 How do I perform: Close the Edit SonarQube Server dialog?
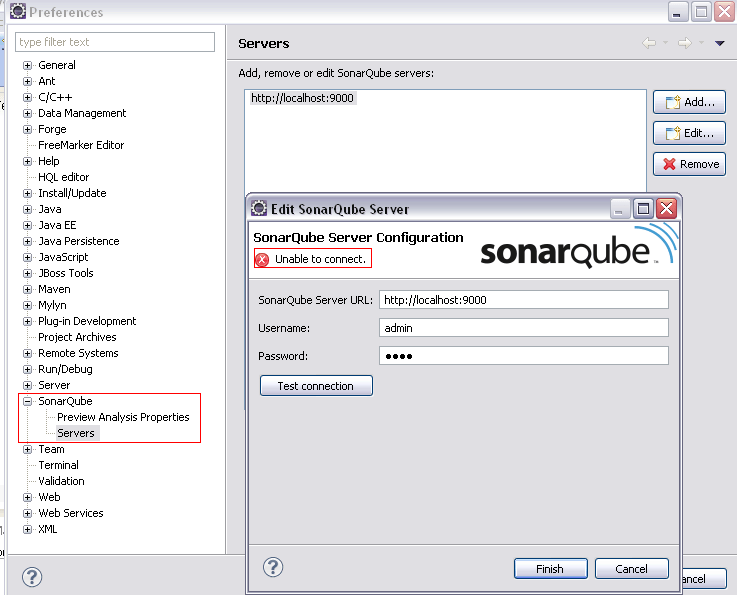pos(666,208)
